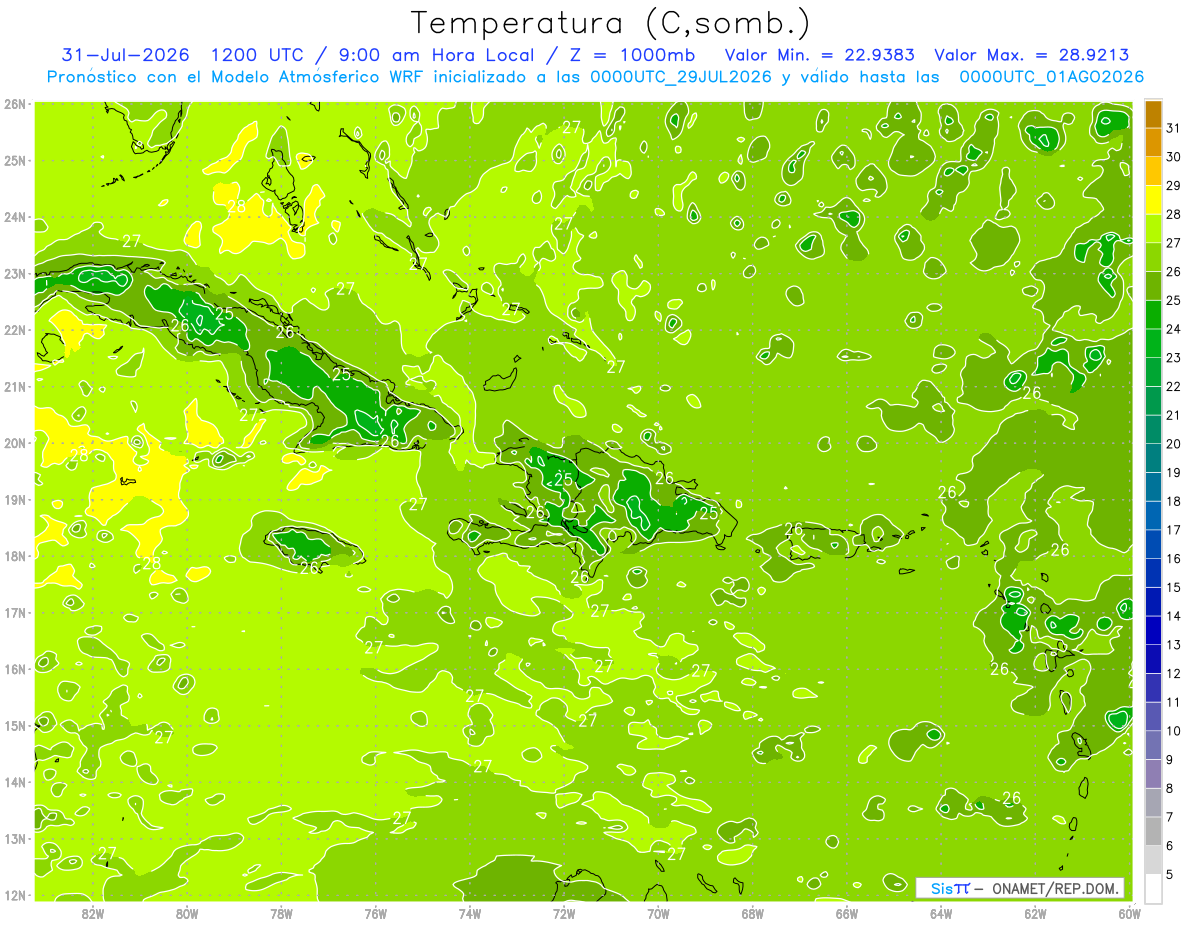The image size is (1200, 927).
Task: Click the "Valor Min. = 22.9383" value
Action: pyautogui.click(x=820, y=55)
